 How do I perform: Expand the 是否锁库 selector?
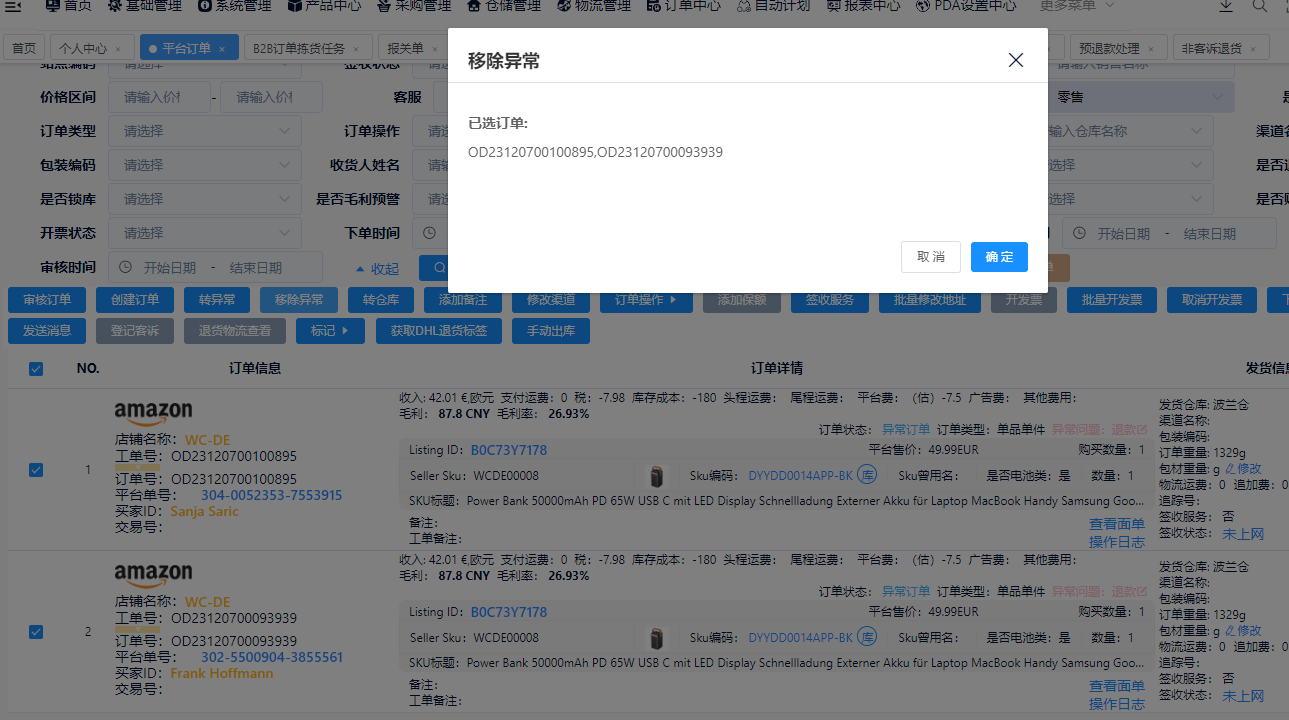[204, 198]
